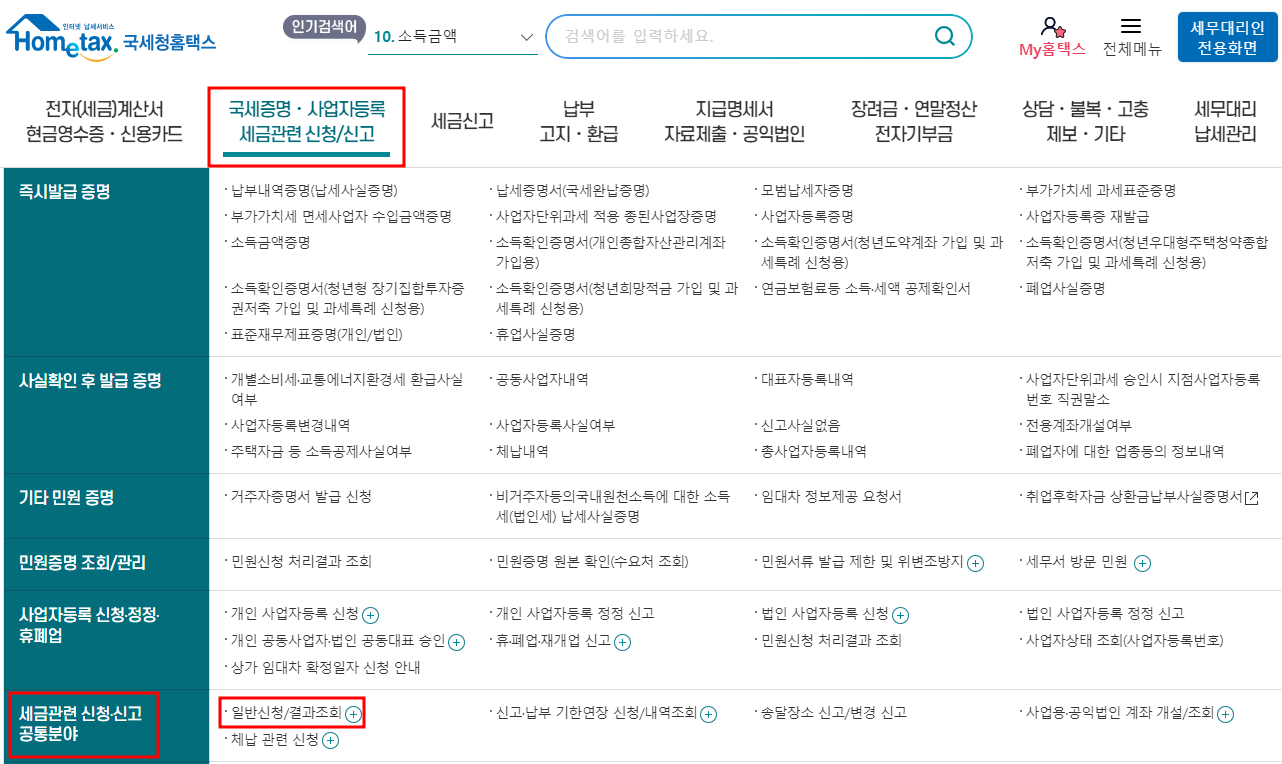Open 사업자등록증명 link

807,216
